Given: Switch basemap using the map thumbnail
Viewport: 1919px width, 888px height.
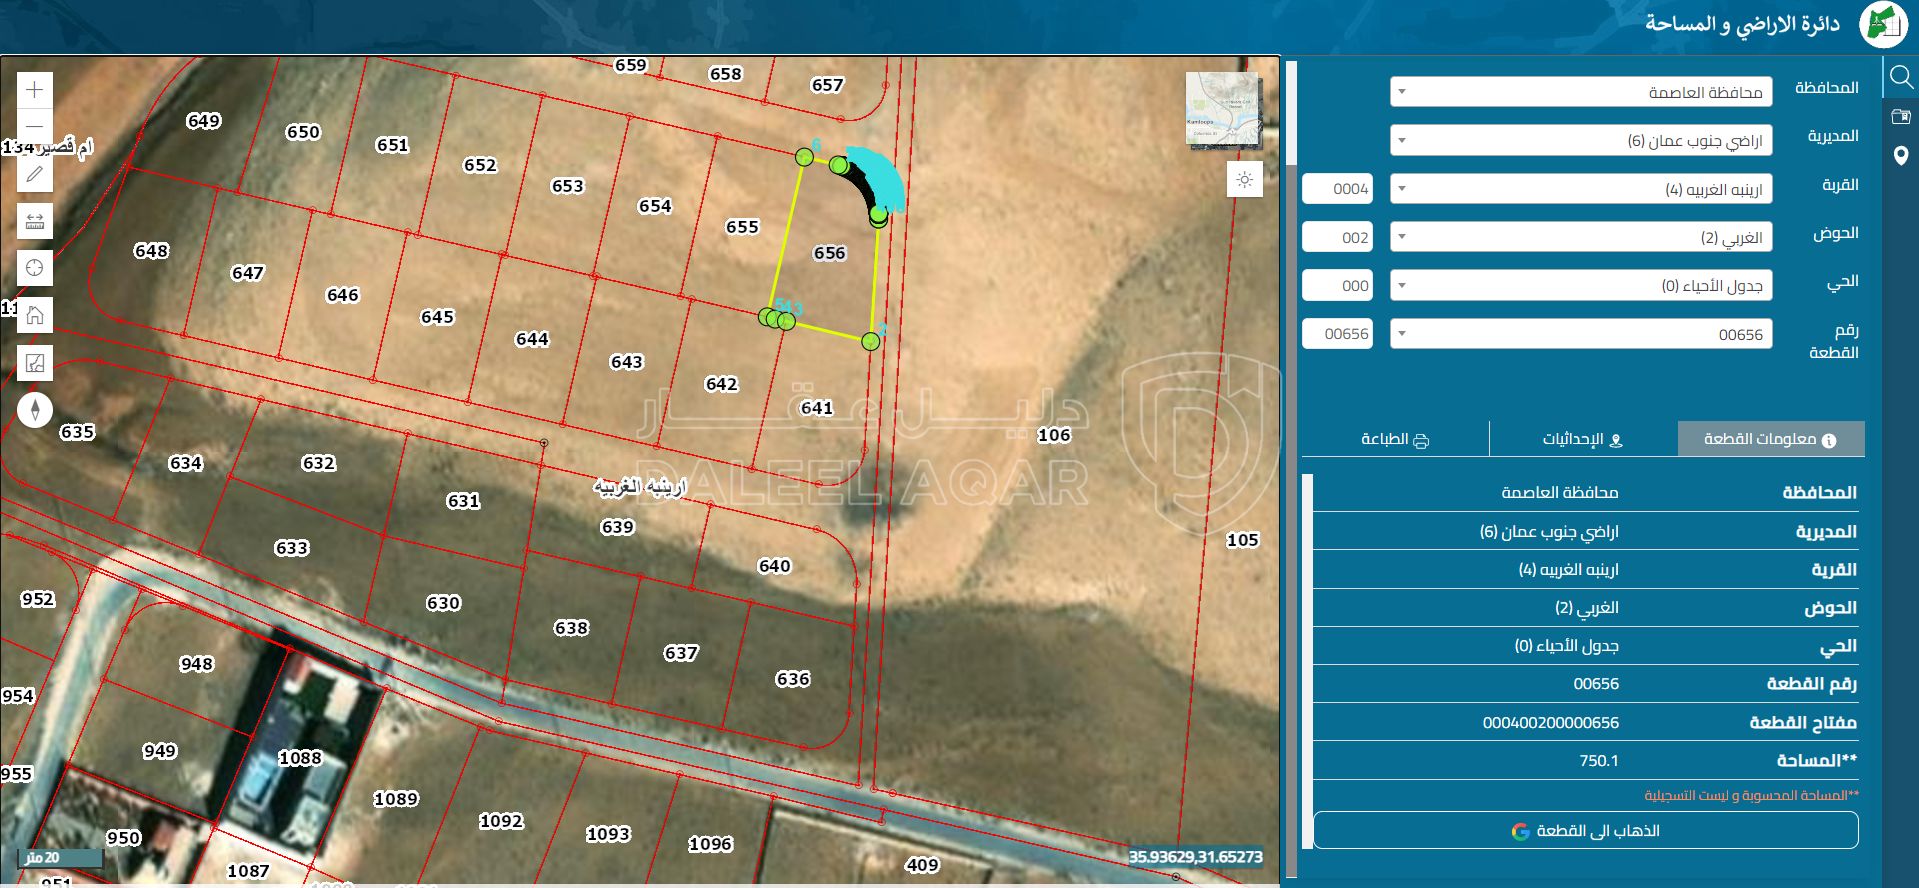Looking at the screenshot, I should [x=1221, y=109].
